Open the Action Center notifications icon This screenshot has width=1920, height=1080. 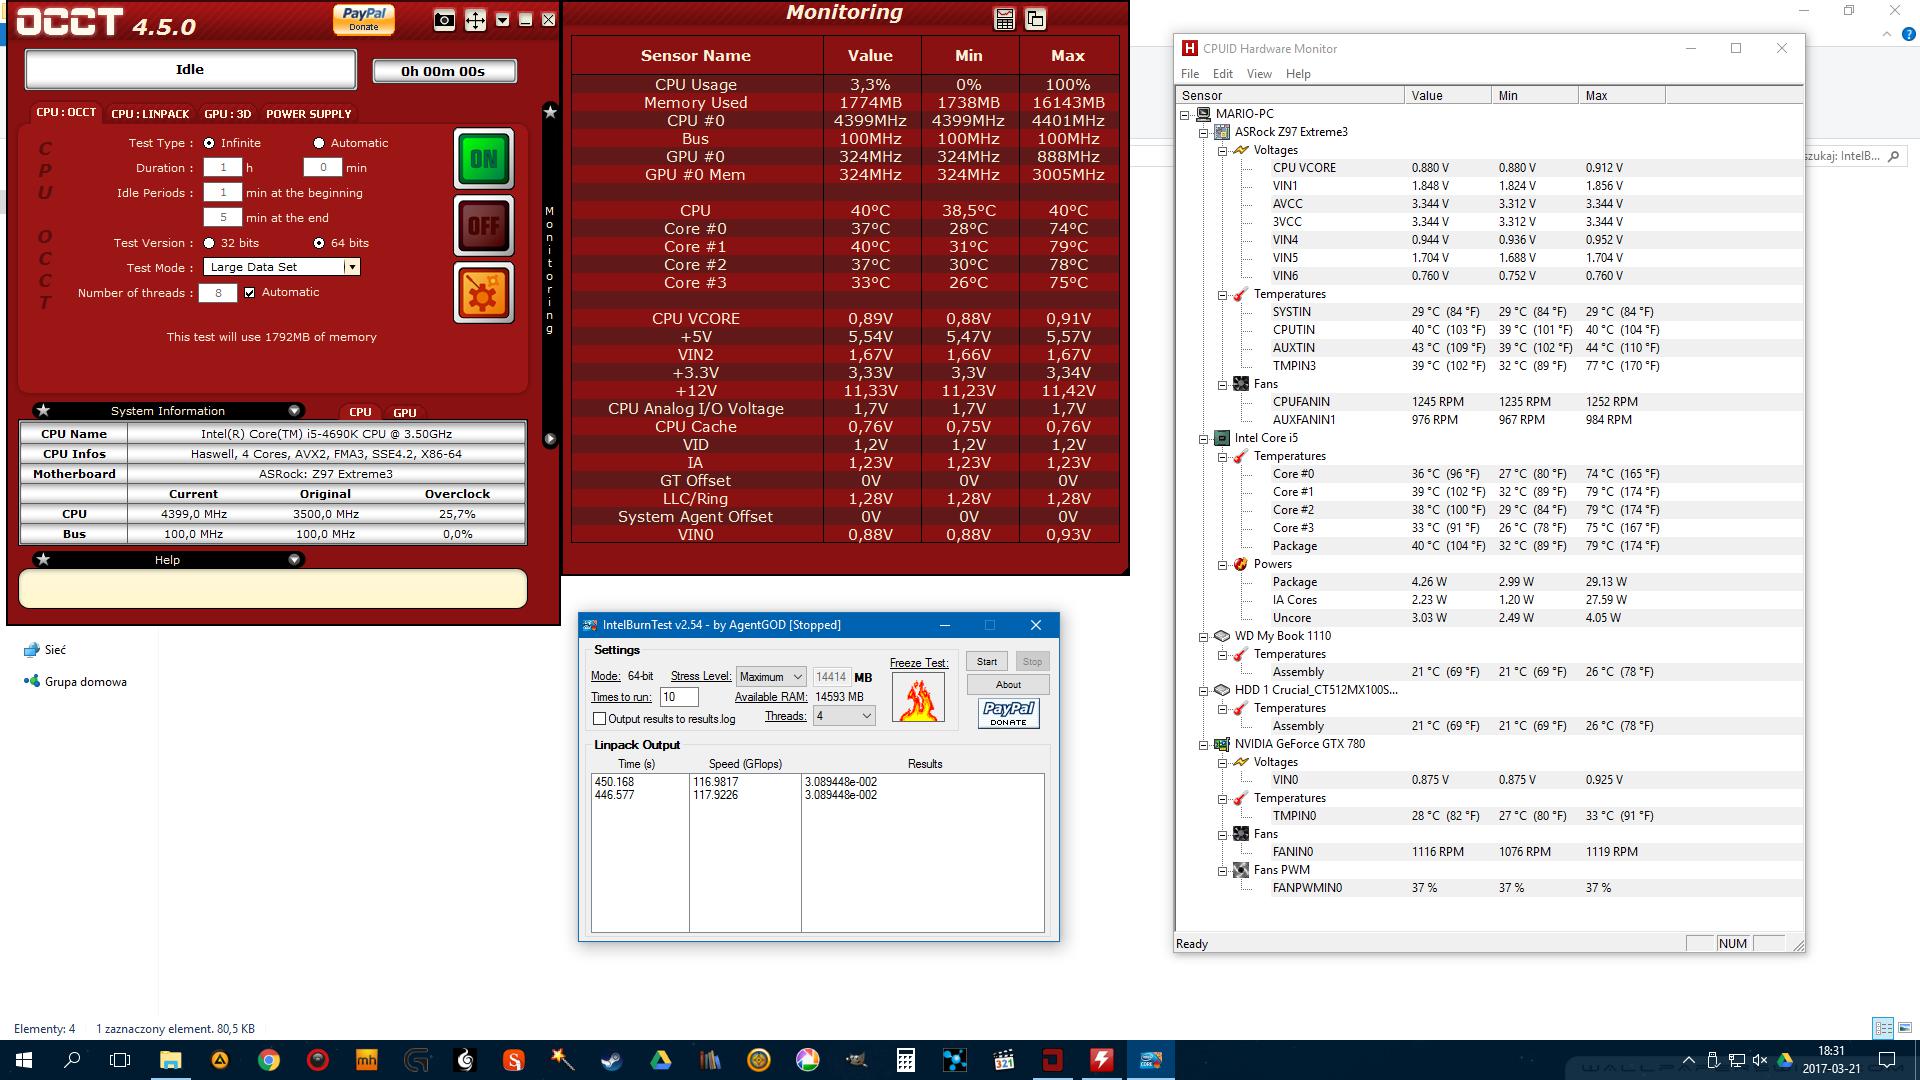pyautogui.click(x=1887, y=1060)
